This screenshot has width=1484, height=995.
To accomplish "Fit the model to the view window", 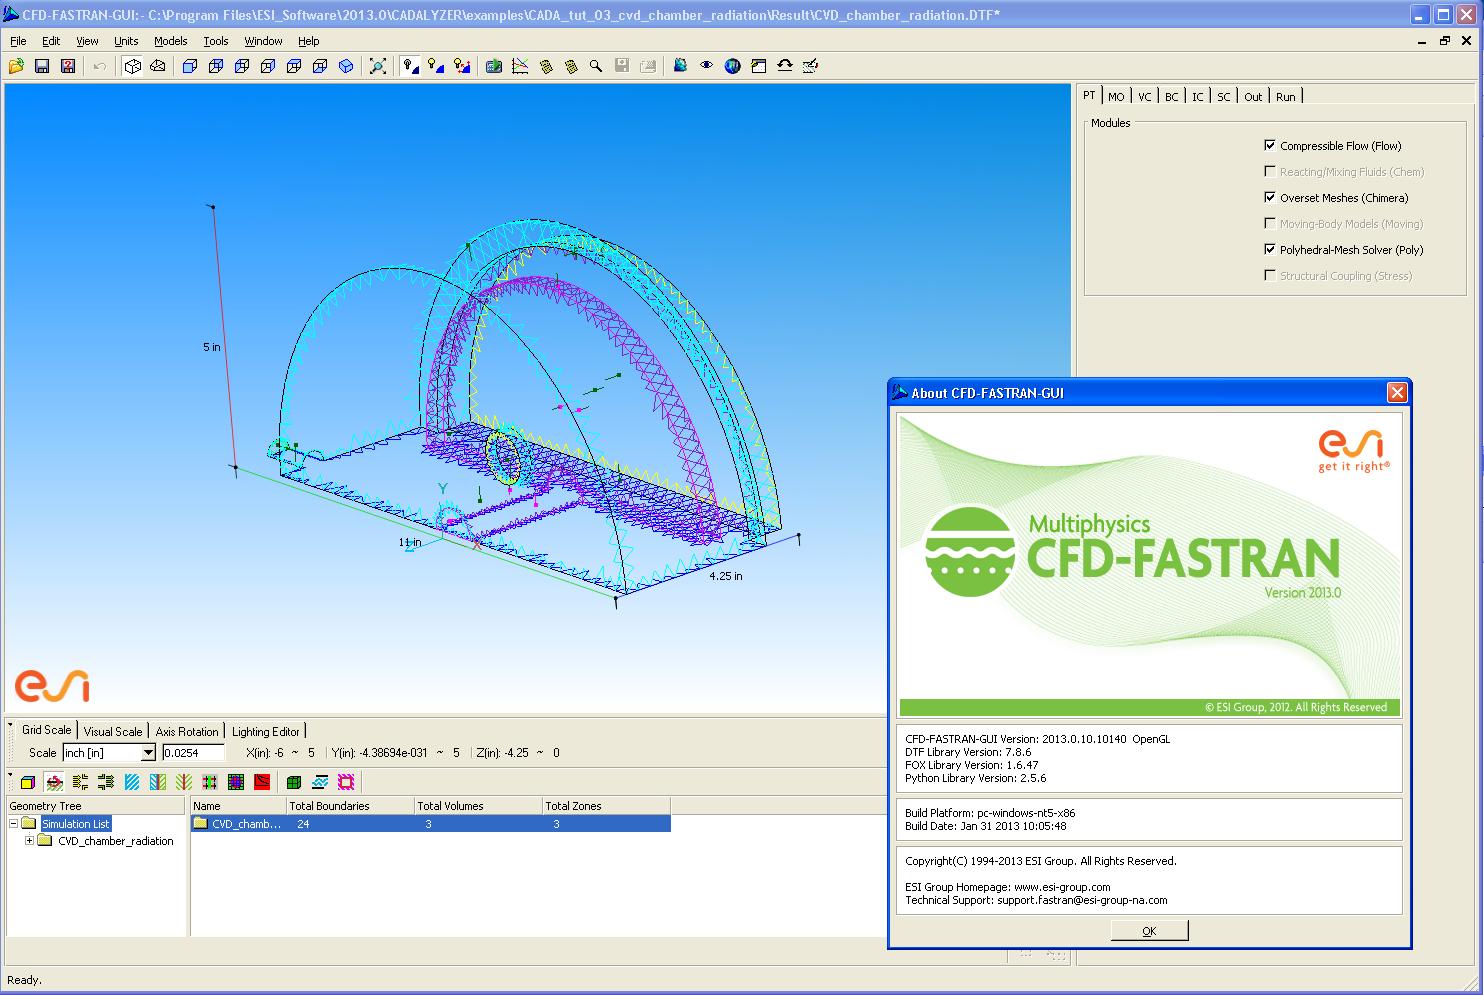I will tap(378, 66).
